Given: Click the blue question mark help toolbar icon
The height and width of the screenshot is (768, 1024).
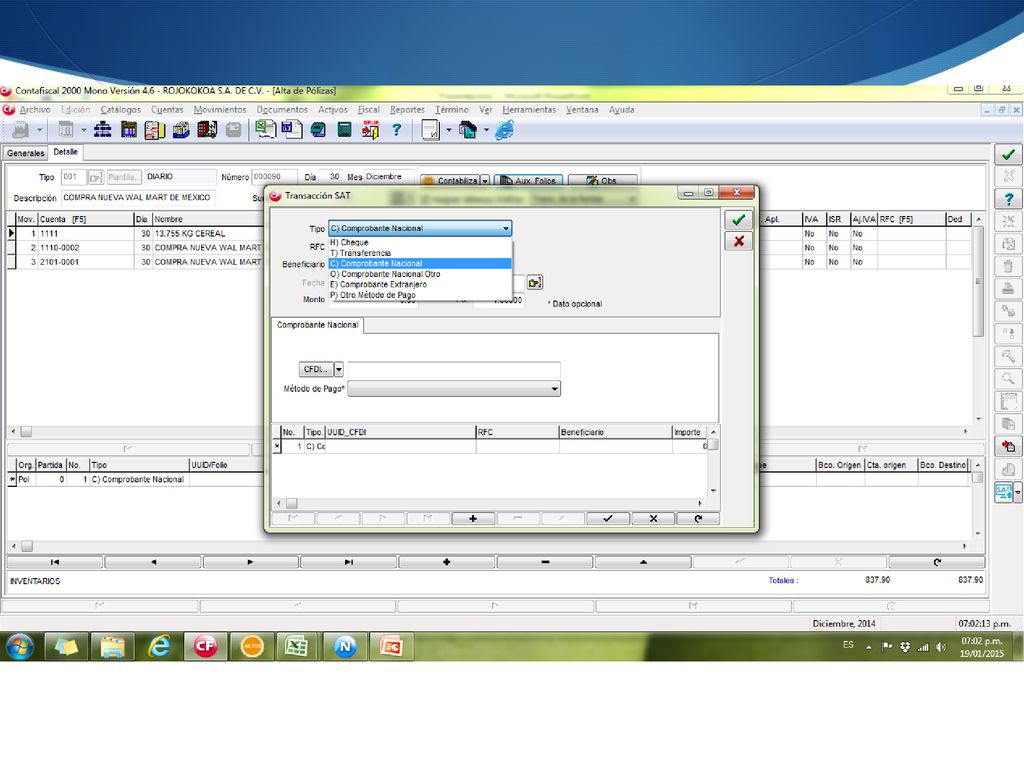Looking at the screenshot, I should pyautogui.click(x=396, y=130).
